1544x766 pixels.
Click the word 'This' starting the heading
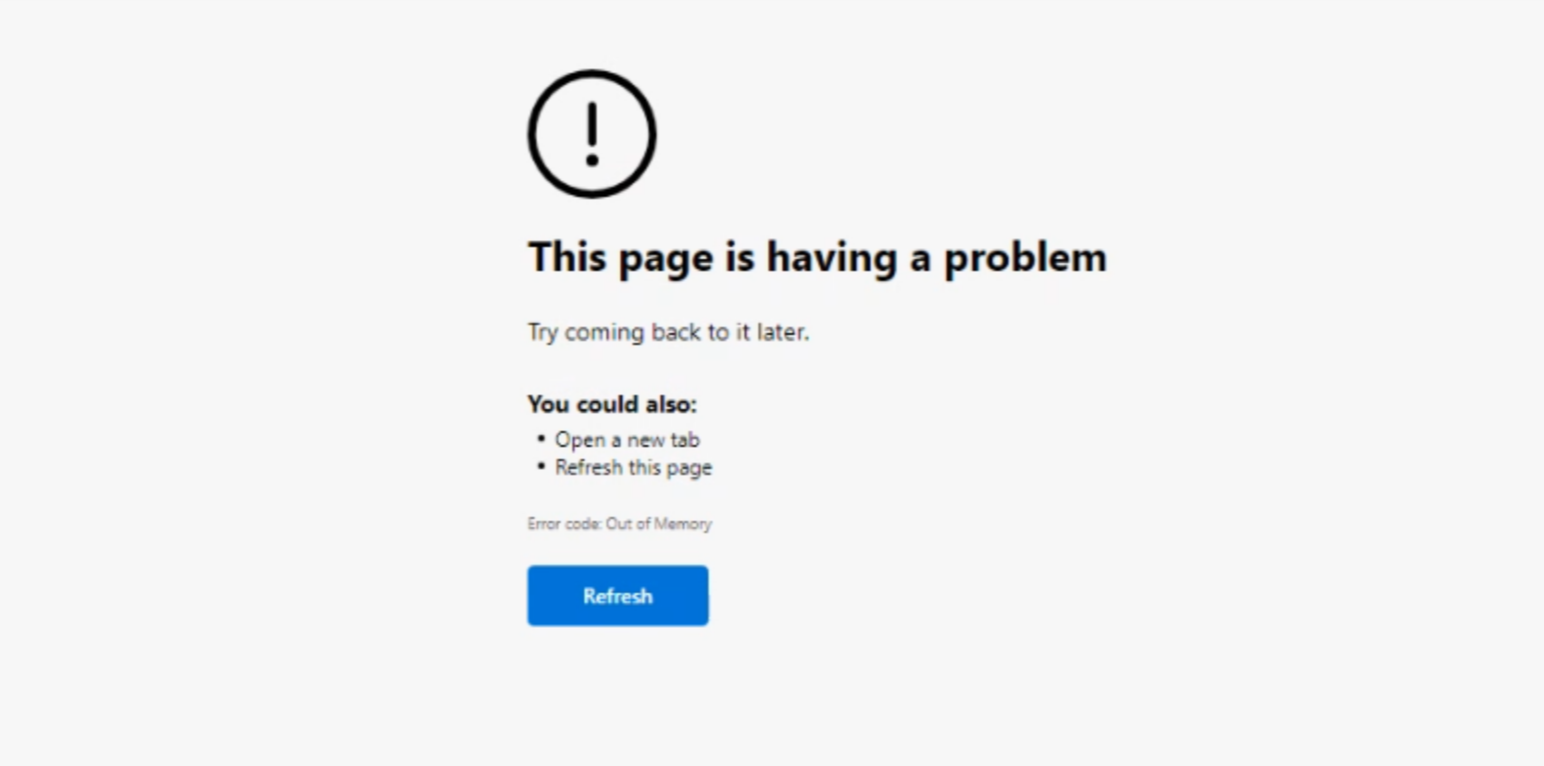coord(568,257)
